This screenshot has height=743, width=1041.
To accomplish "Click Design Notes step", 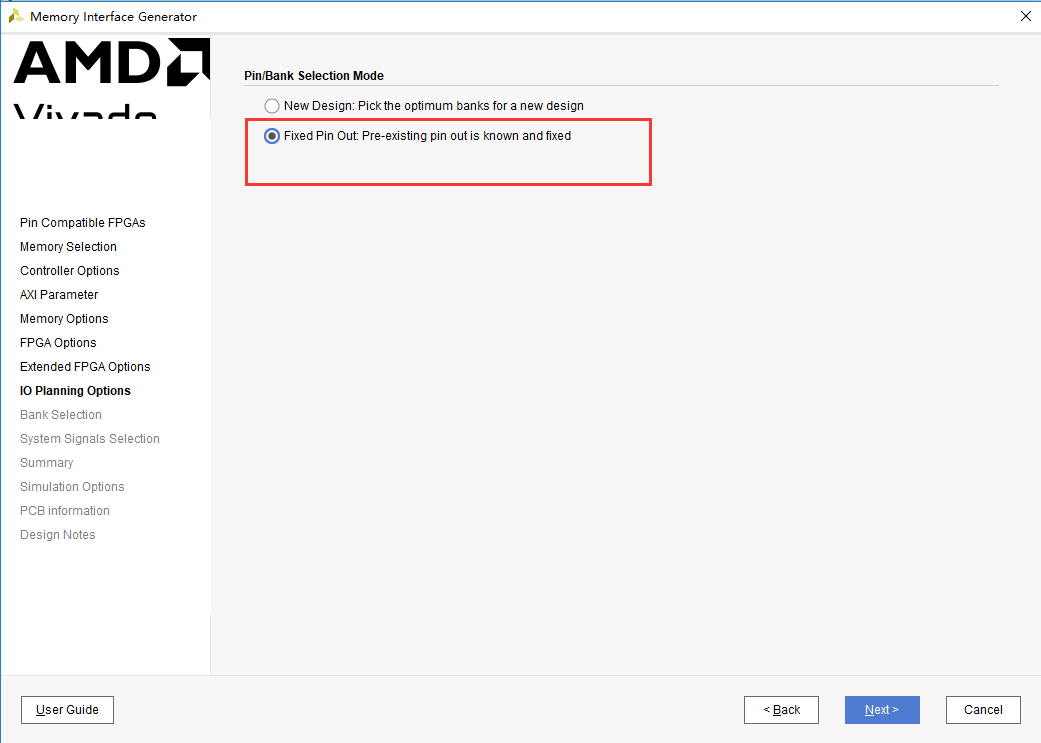I will coord(57,535).
